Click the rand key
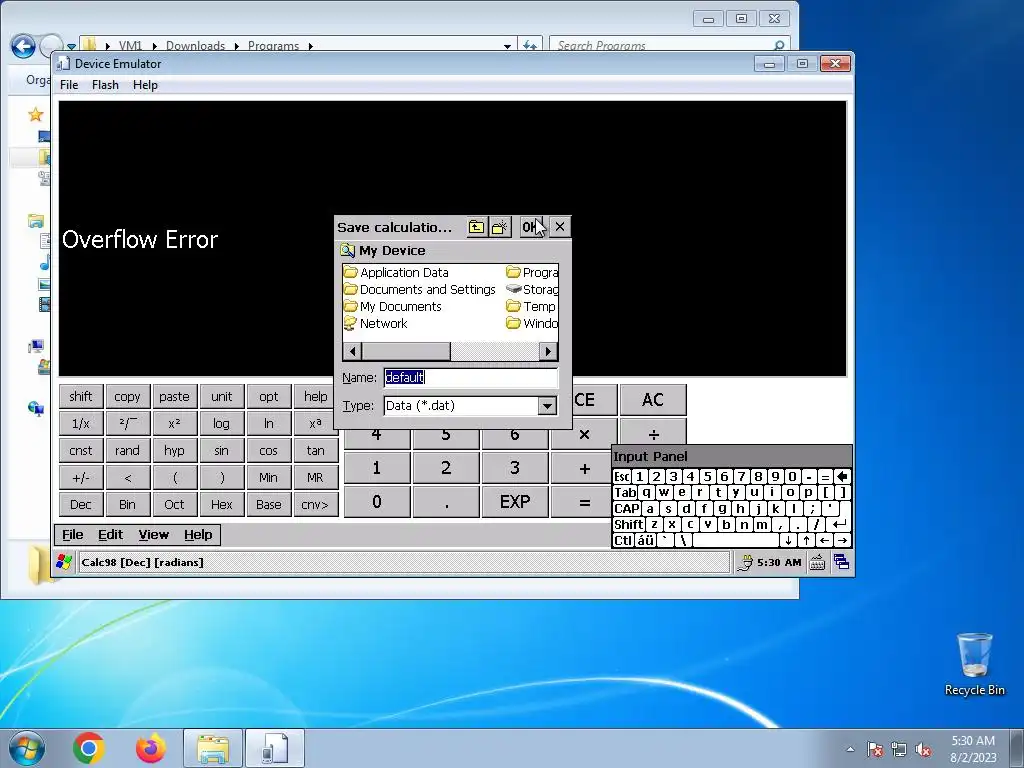Screen dimensions: 1024x768 coord(127,451)
